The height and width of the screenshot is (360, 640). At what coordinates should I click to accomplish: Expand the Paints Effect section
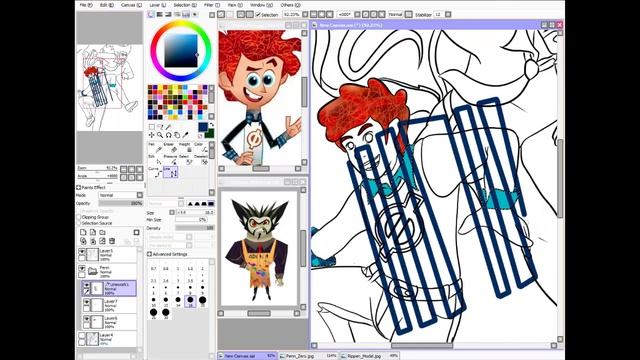pos(78,187)
